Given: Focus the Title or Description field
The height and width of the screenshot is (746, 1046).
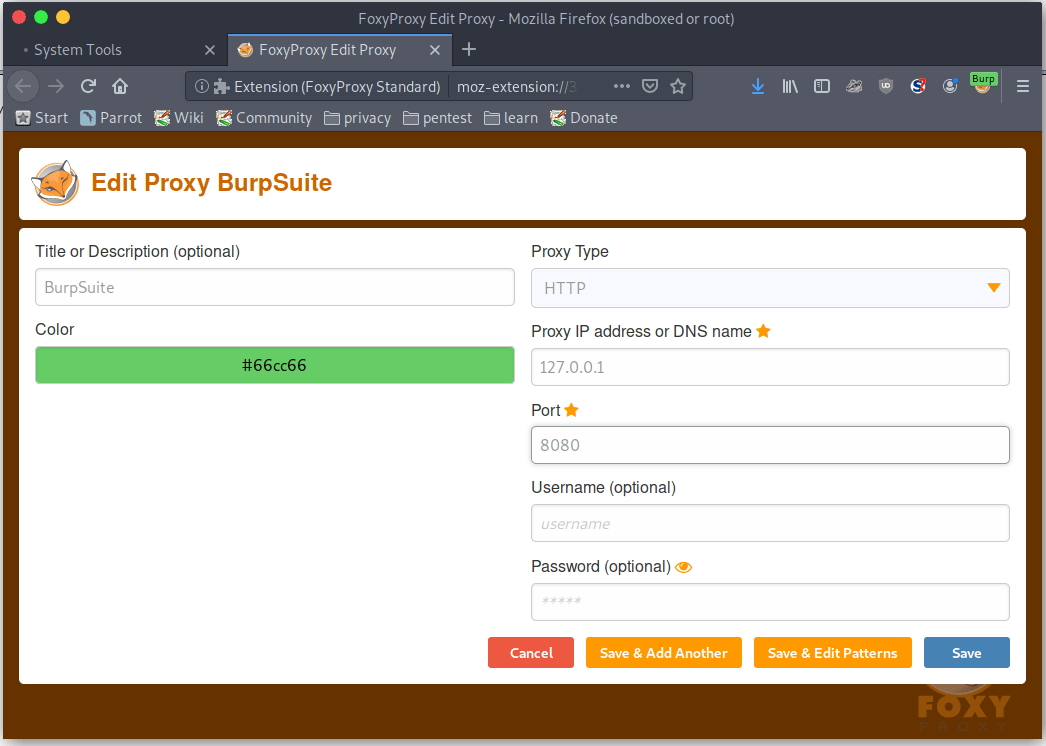Looking at the screenshot, I should point(275,287).
